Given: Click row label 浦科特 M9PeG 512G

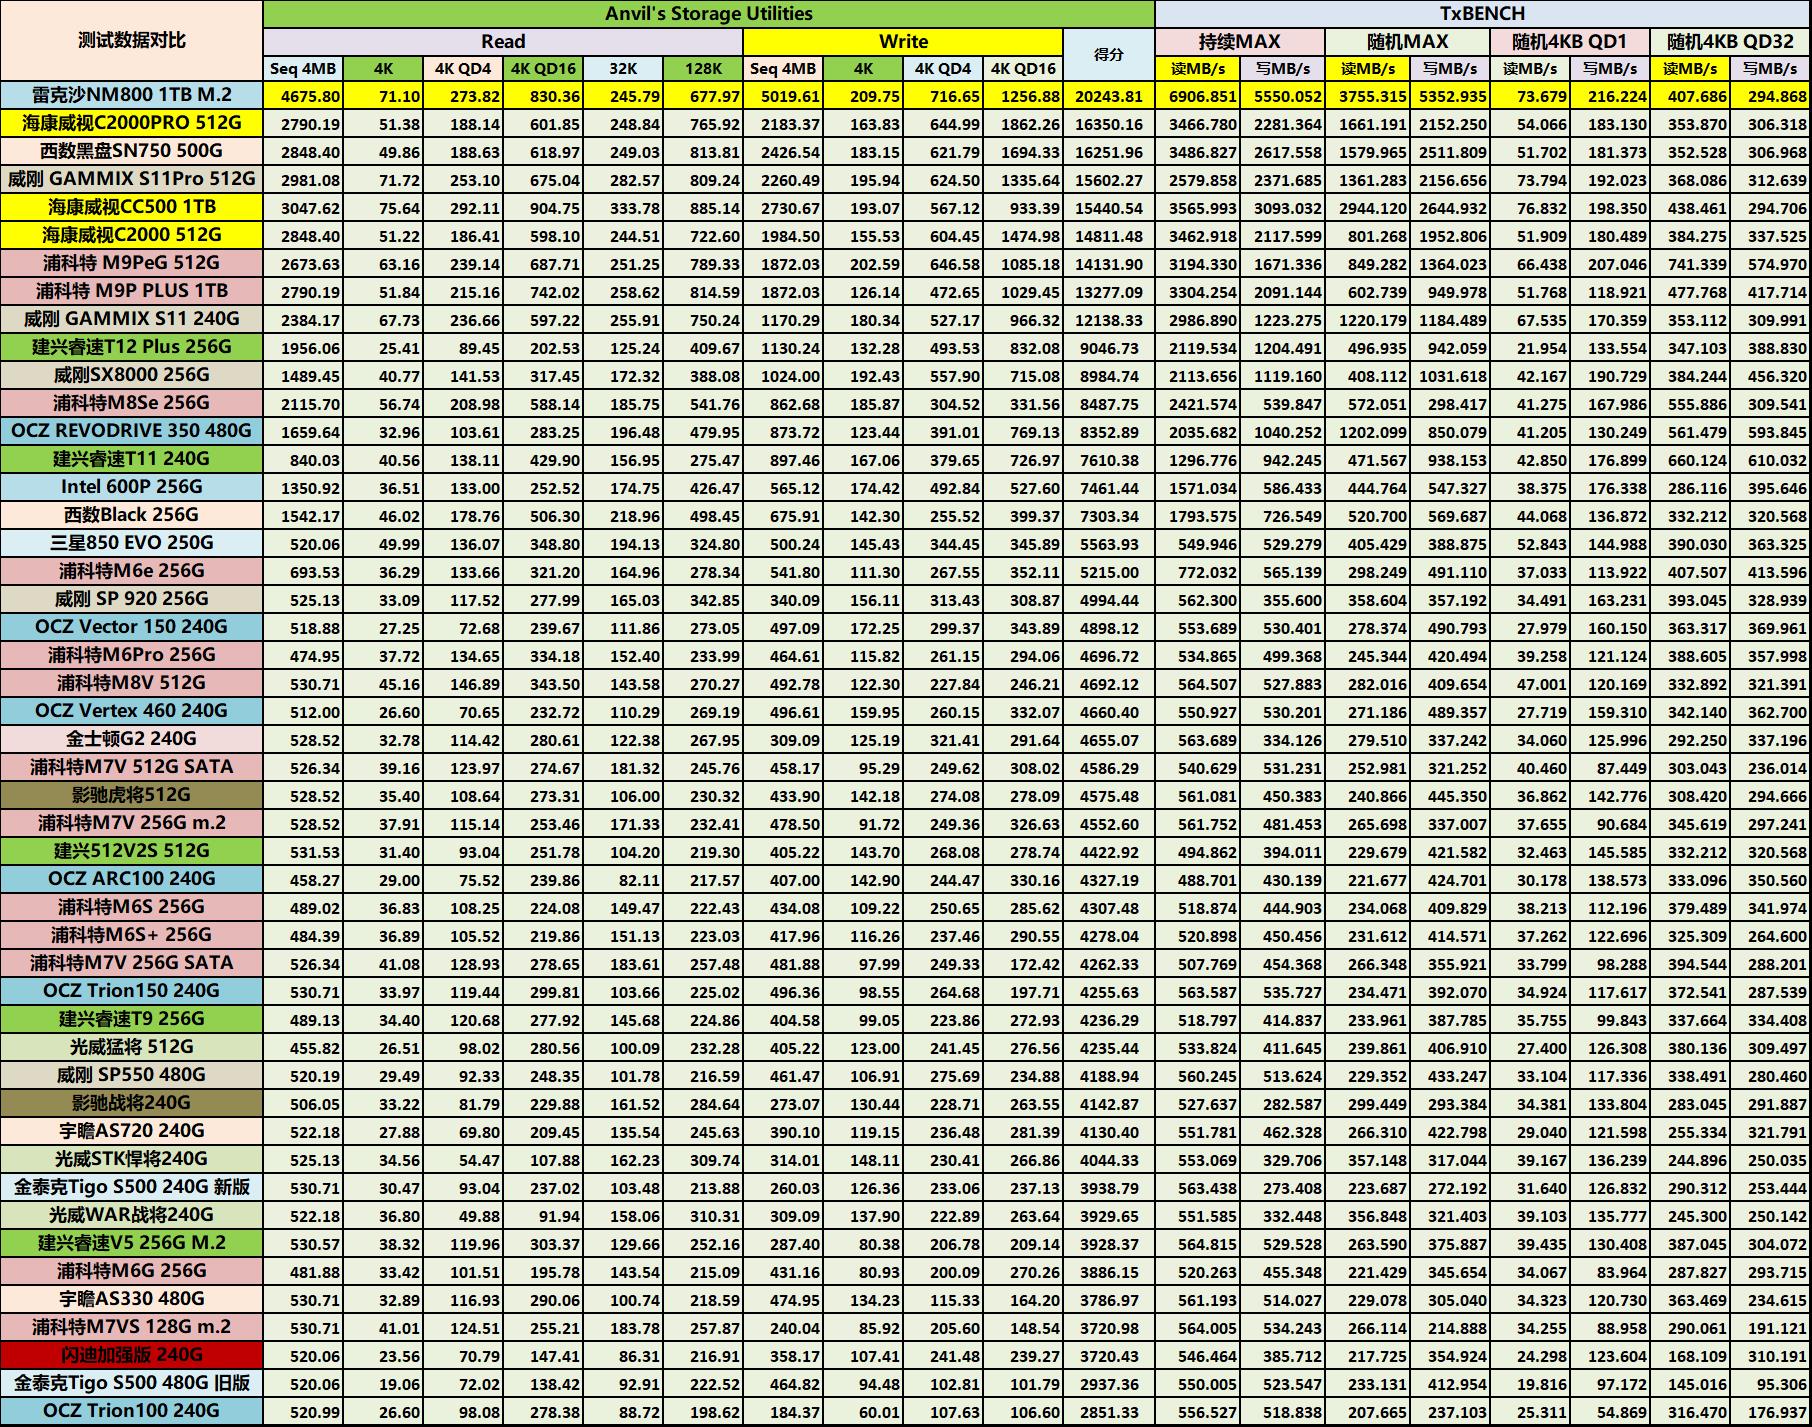Looking at the screenshot, I should pos(131,263).
